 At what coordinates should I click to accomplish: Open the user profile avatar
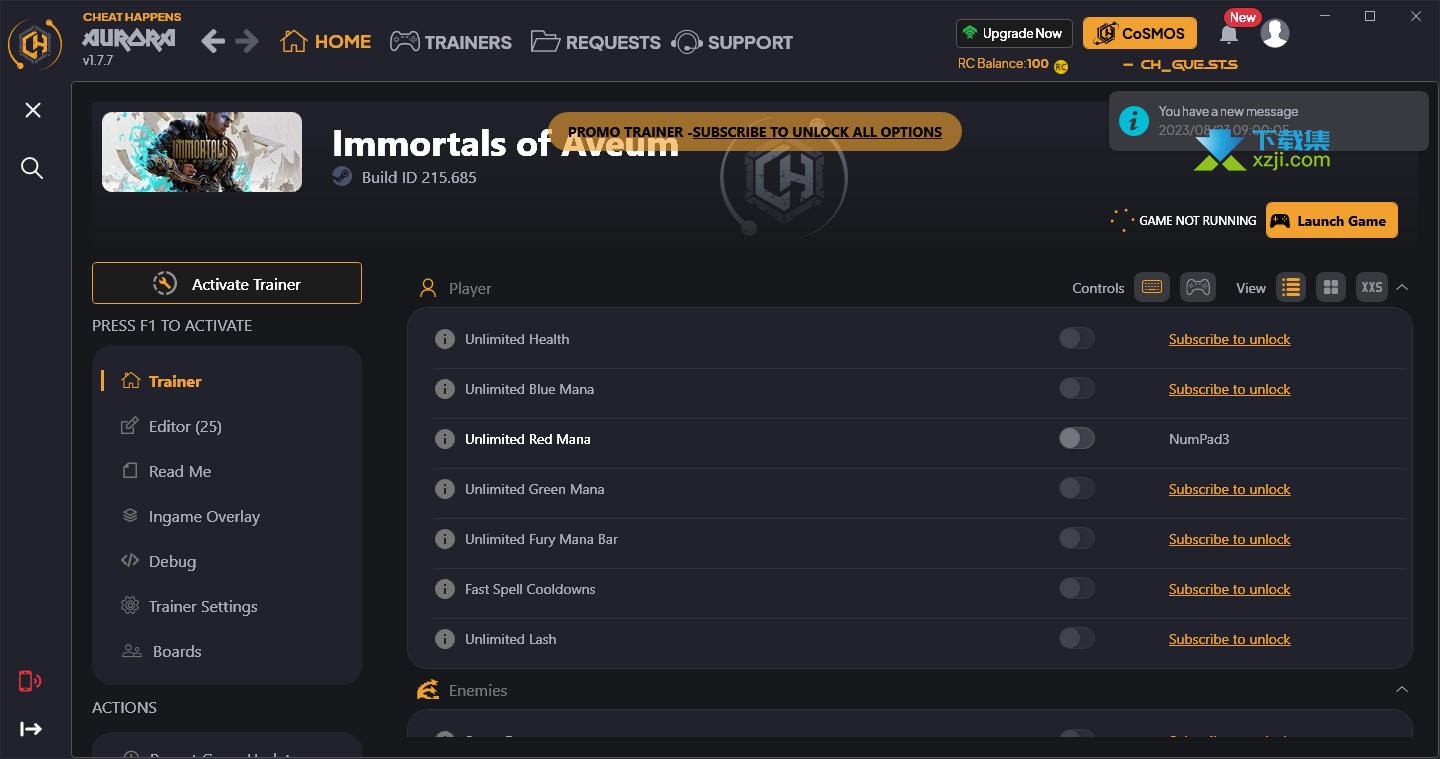tap(1274, 33)
